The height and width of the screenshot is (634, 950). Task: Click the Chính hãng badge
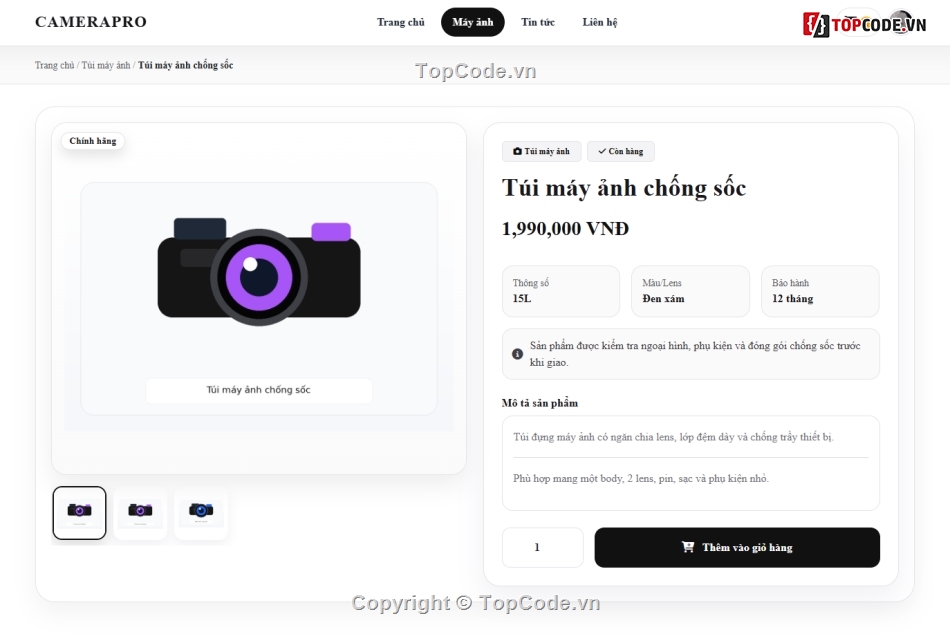coord(93,141)
